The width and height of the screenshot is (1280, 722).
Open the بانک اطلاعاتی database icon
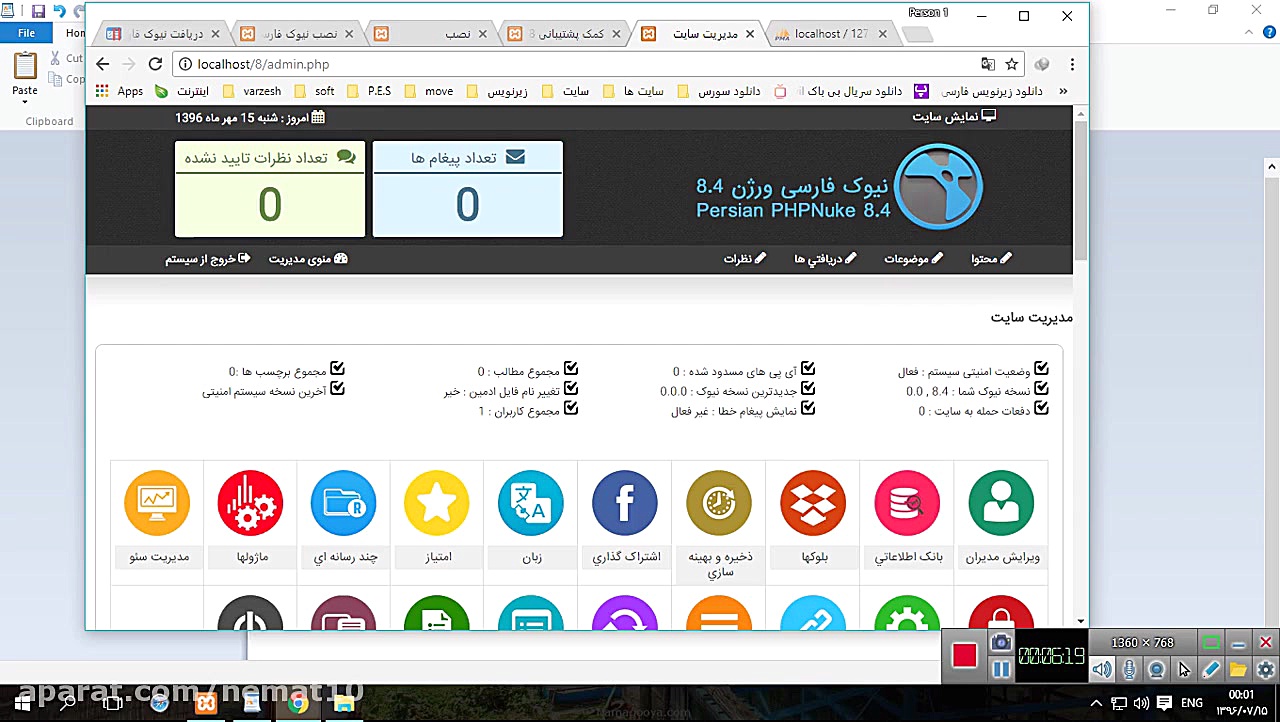[907, 503]
